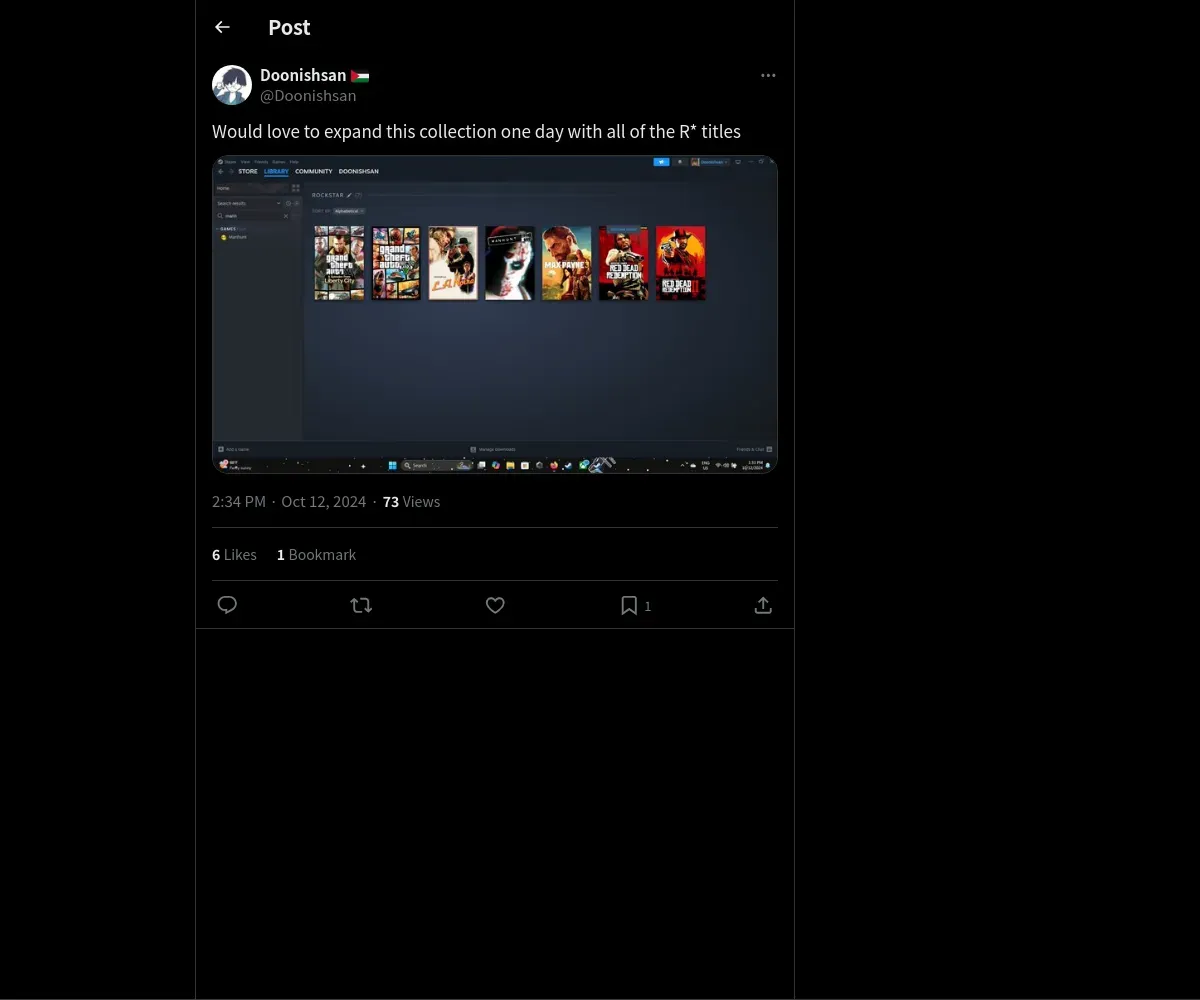Repost using the retweet arrows icon

pyautogui.click(x=361, y=605)
